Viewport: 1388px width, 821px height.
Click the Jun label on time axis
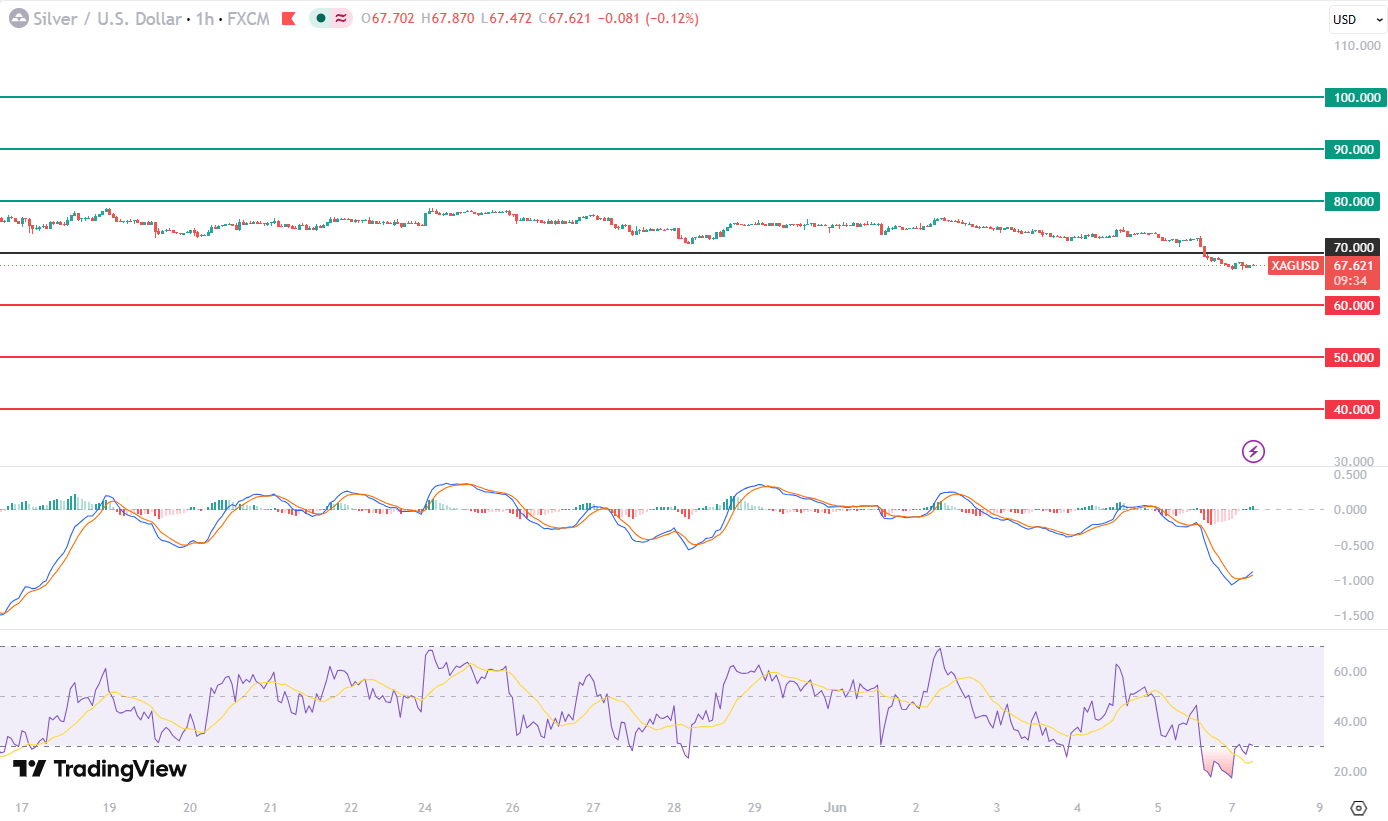click(833, 807)
